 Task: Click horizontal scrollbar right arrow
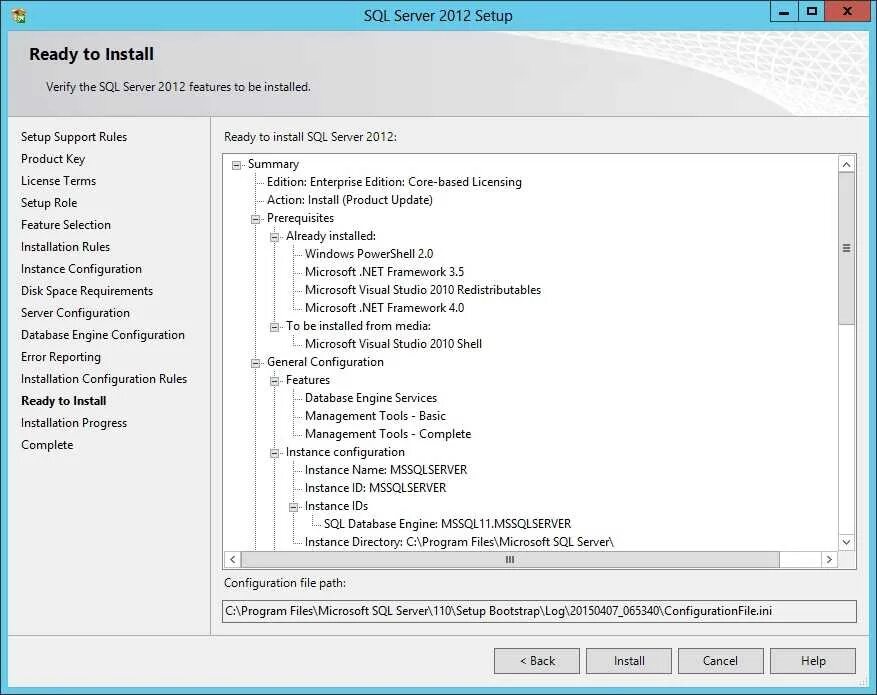pyautogui.click(x=829, y=559)
